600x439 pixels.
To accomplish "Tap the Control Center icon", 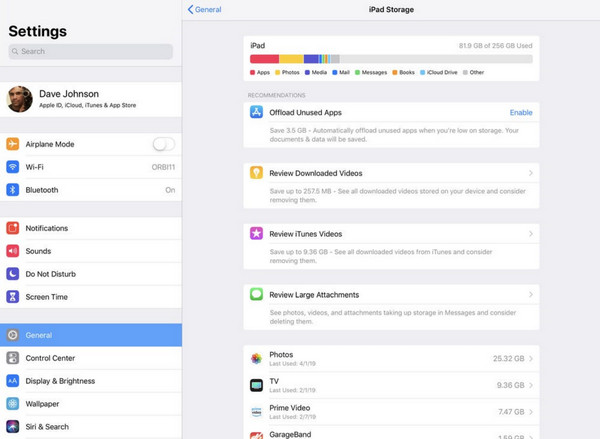I will pyautogui.click(x=13, y=358).
